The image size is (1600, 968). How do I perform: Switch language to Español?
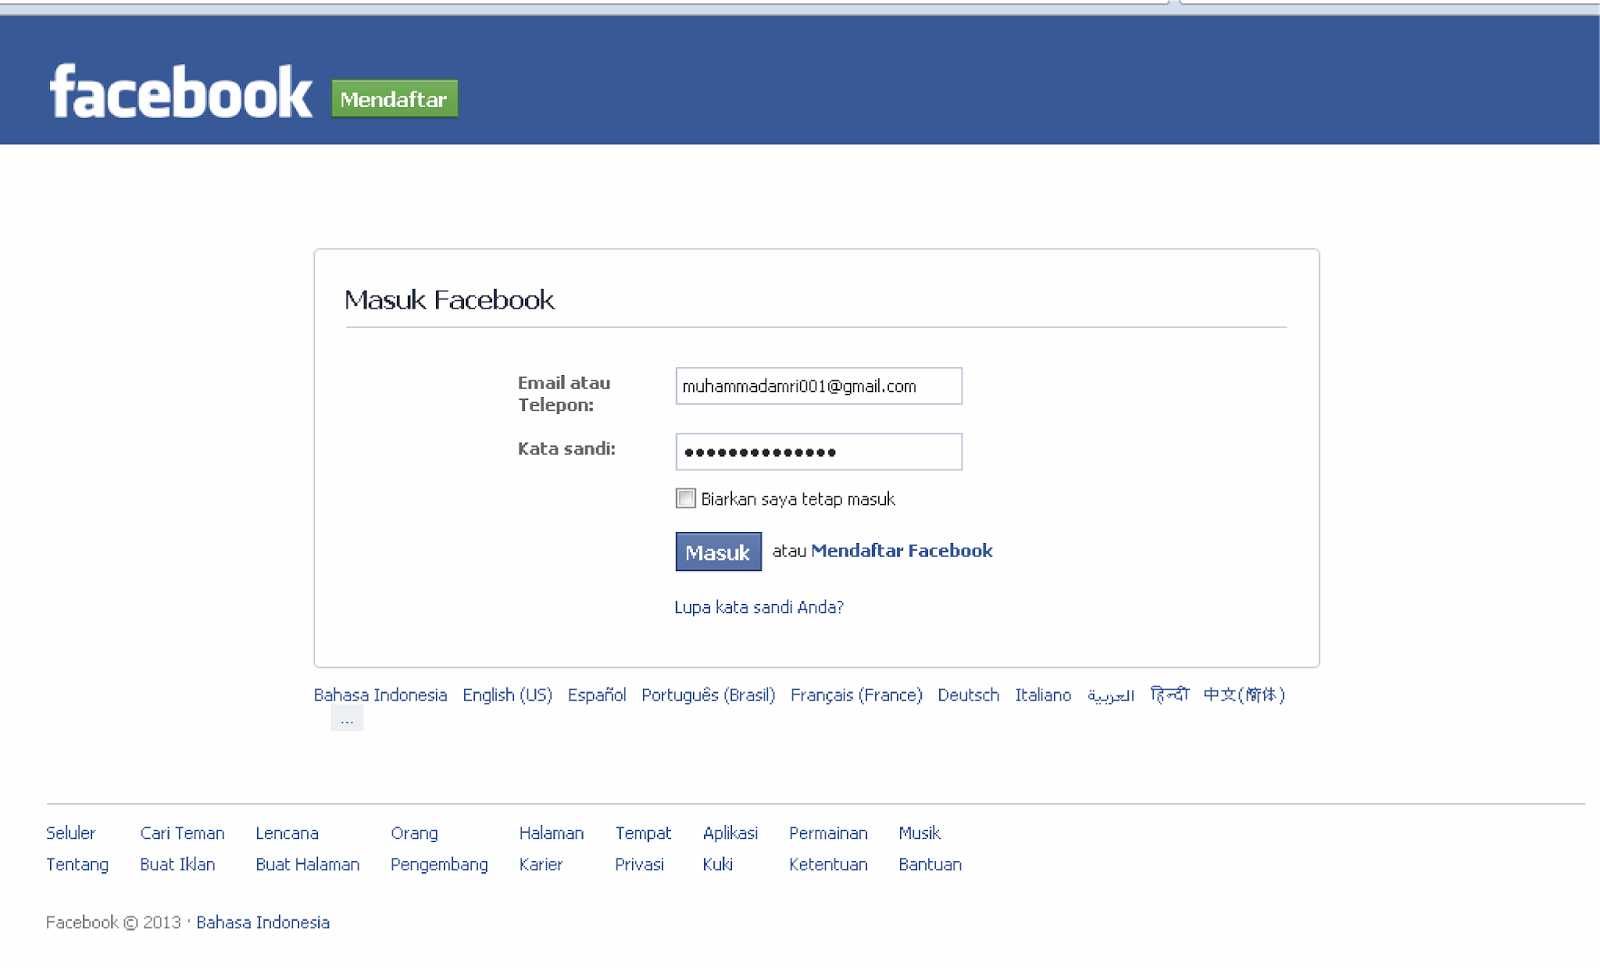[597, 695]
